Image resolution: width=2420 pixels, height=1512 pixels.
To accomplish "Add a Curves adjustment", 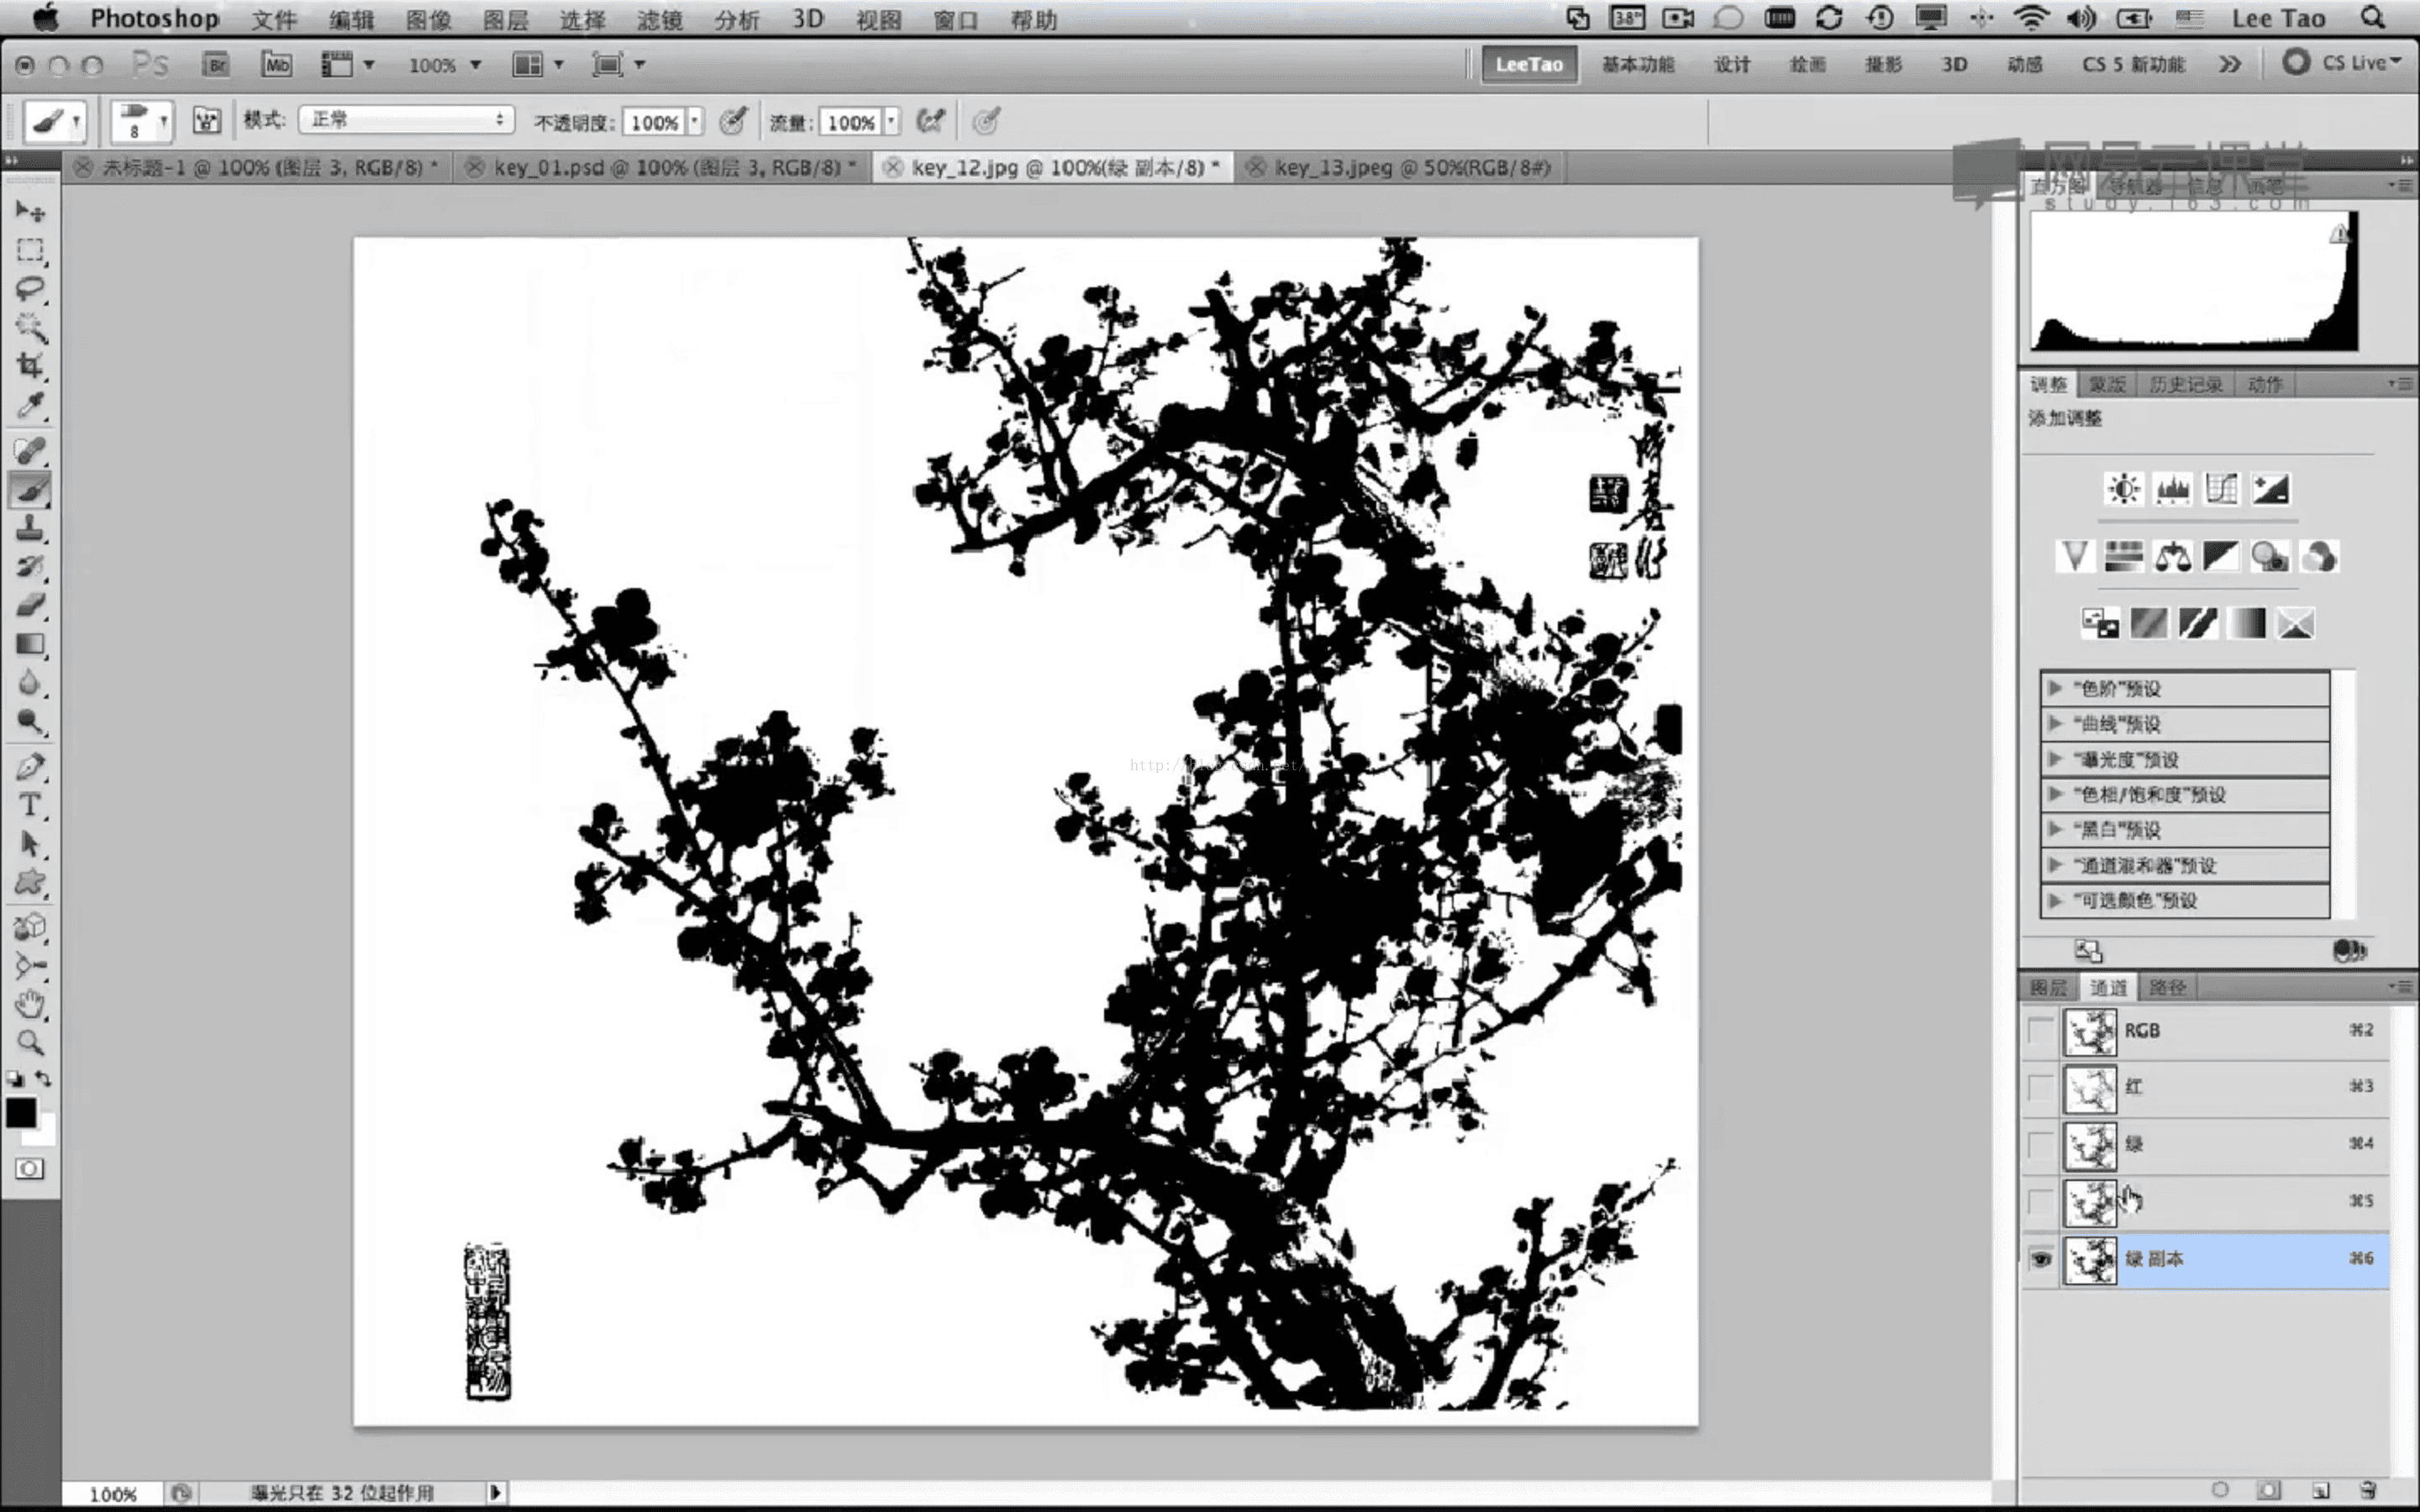I will click(2221, 489).
